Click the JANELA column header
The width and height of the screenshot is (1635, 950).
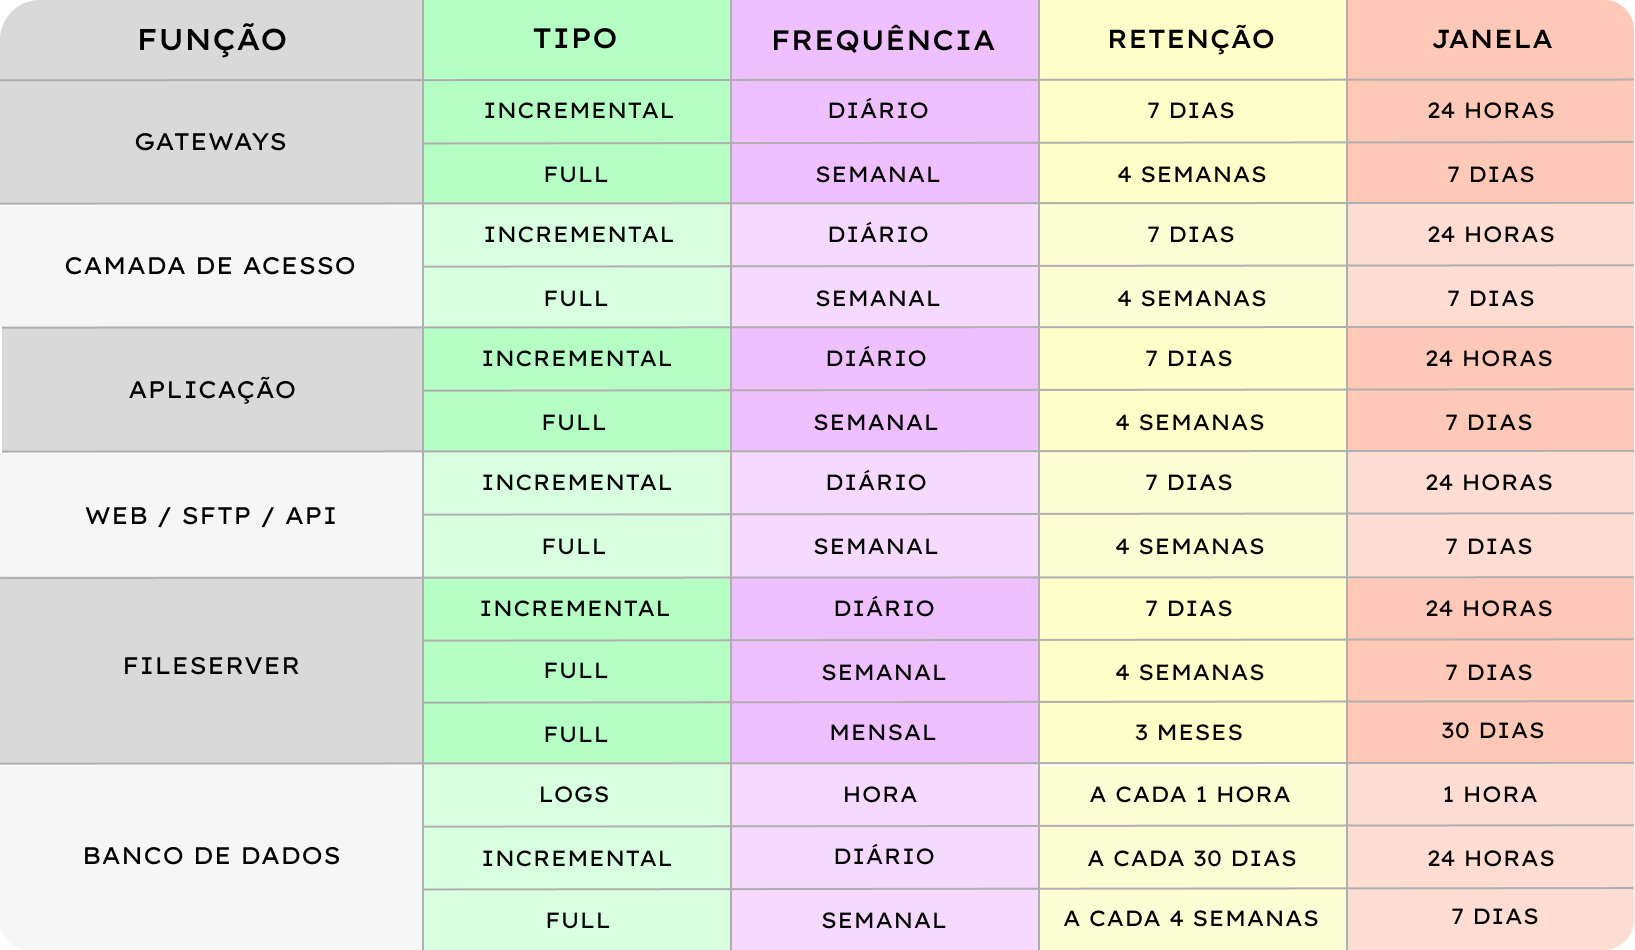pos(1491,39)
